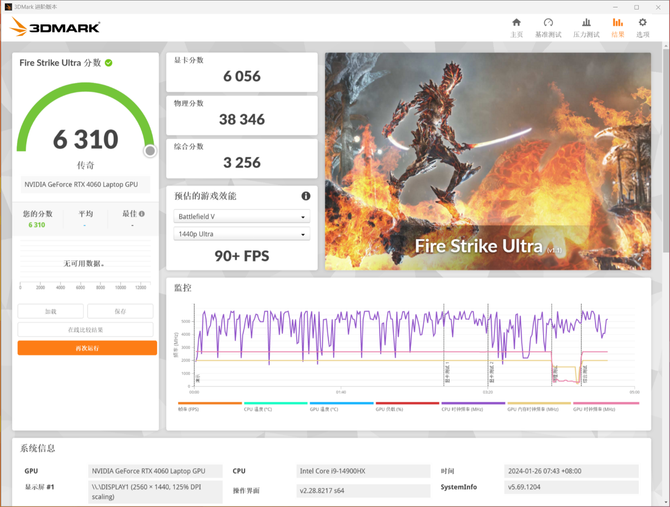Click the 加载 load button

[x=50, y=311]
